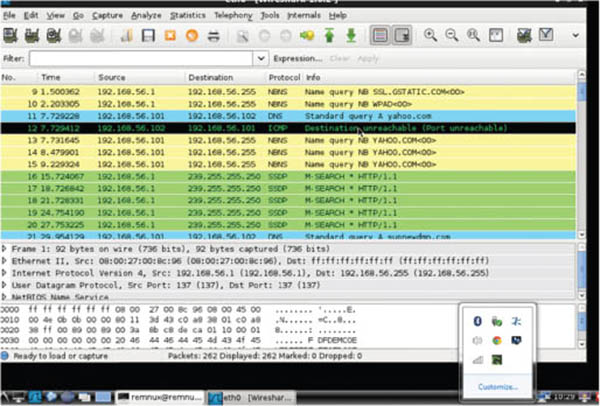
Task: Click the List capture interfaces toolbar icon
Action: [10, 36]
